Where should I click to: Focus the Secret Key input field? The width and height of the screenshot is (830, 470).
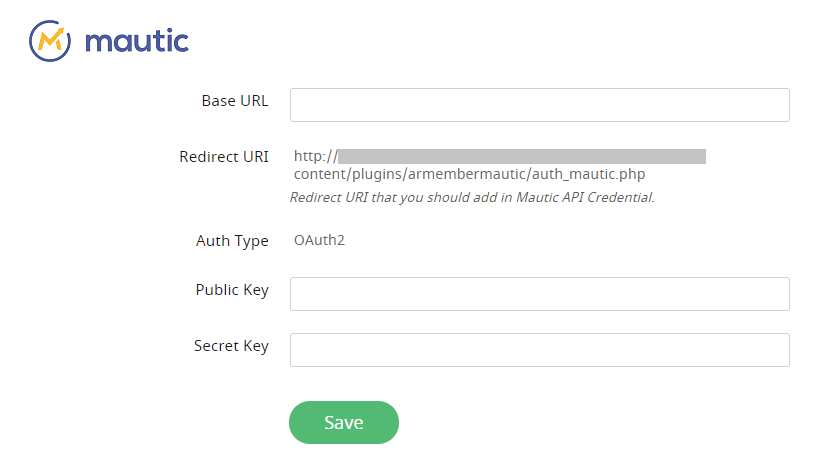click(539, 350)
